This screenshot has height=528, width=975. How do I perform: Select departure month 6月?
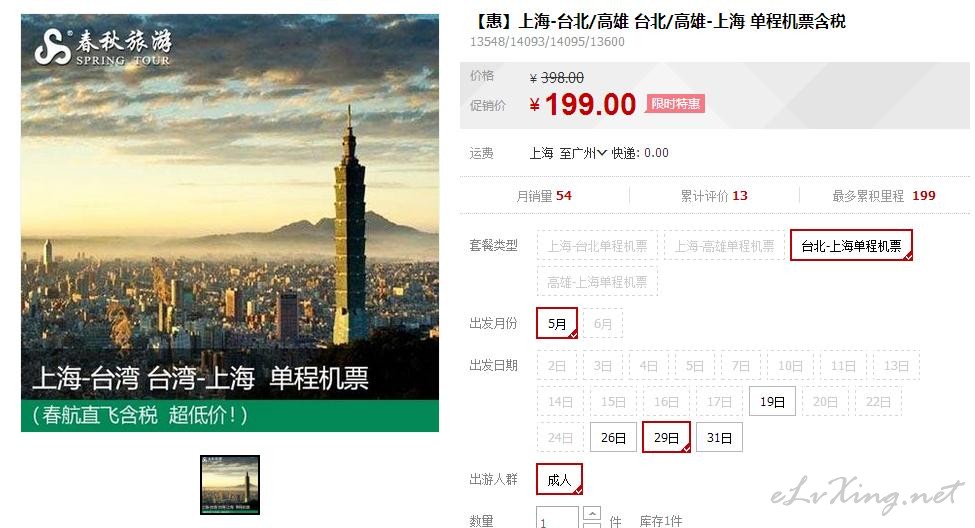pyautogui.click(x=603, y=323)
